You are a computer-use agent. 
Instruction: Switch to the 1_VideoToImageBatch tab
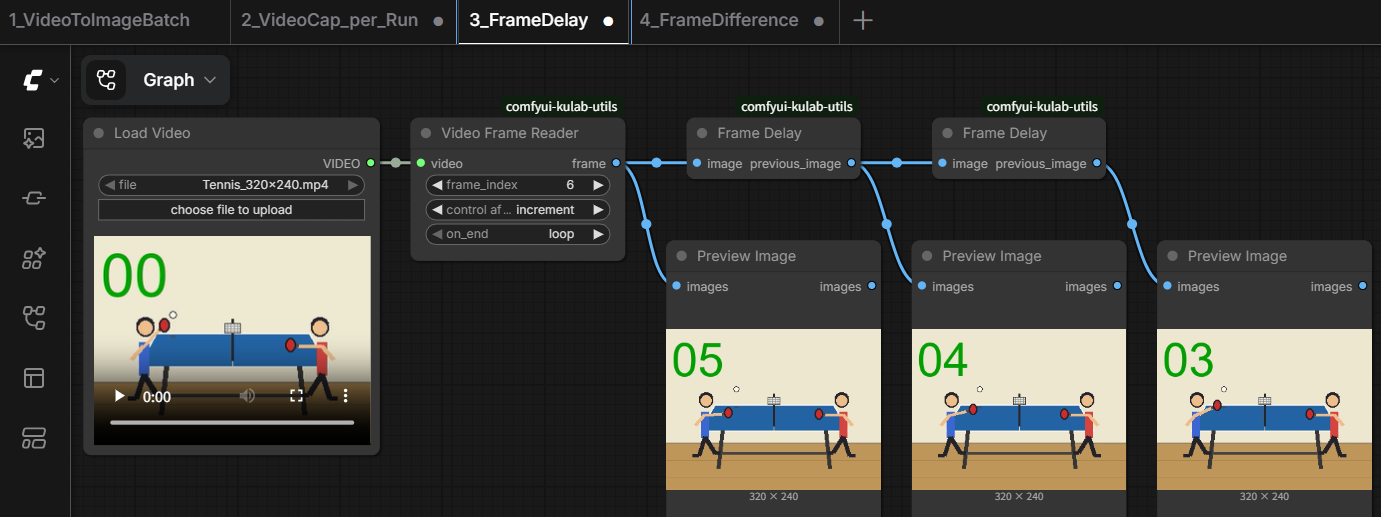[x=99, y=20]
